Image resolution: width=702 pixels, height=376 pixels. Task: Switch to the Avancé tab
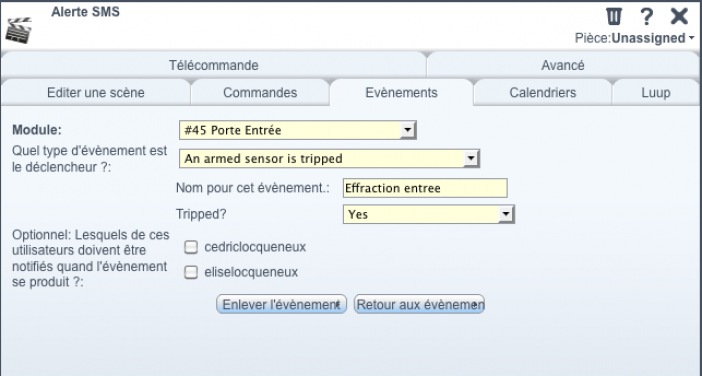click(563, 65)
